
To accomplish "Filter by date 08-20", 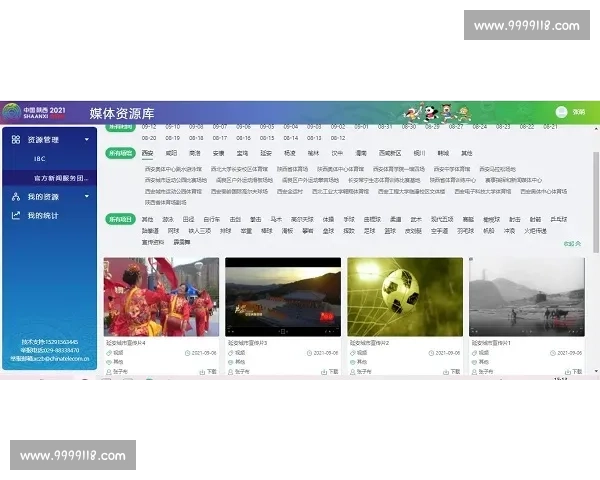I will click(149, 138).
